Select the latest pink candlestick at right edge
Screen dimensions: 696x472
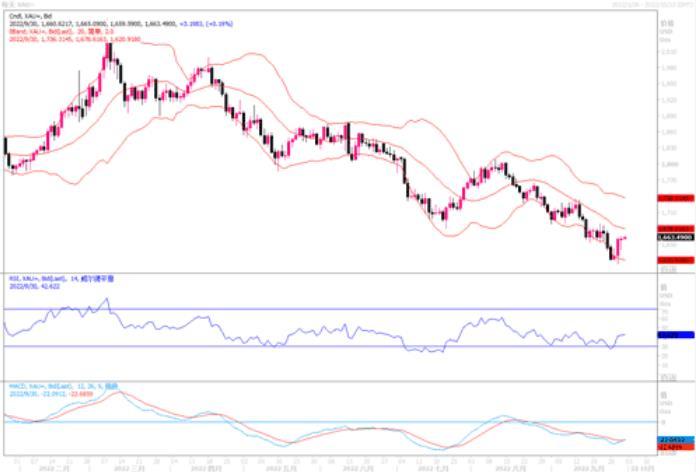pos(623,245)
